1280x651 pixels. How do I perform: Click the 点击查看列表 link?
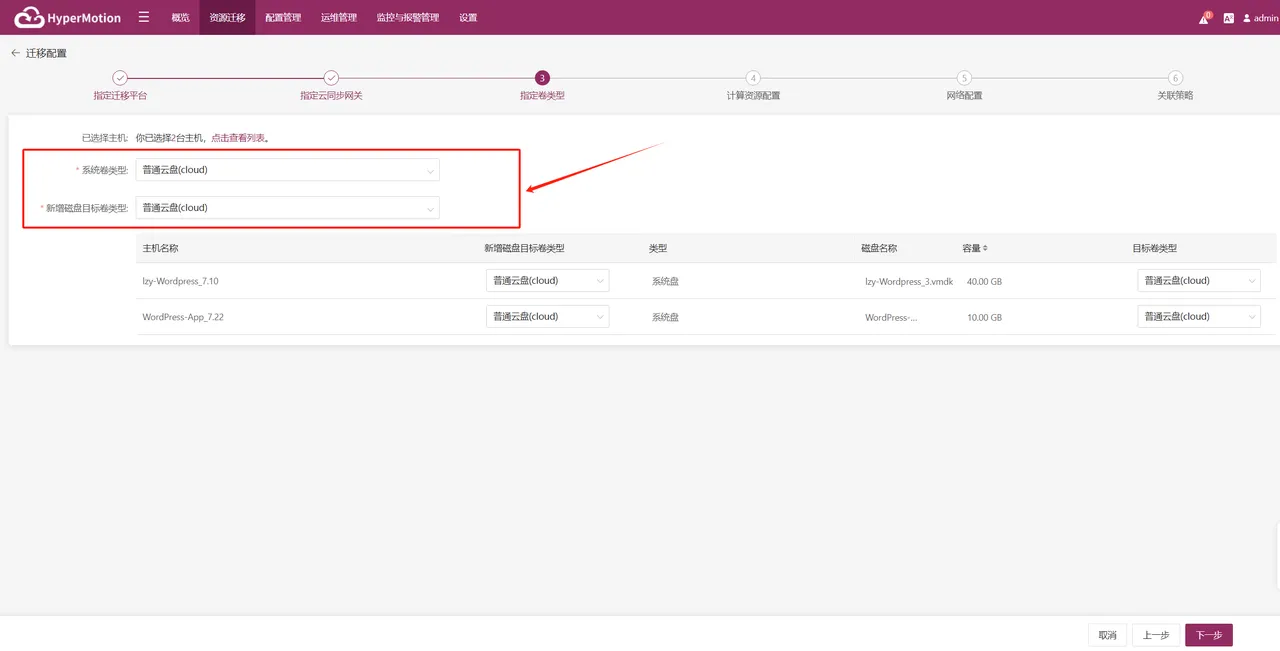click(x=238, y=138)
